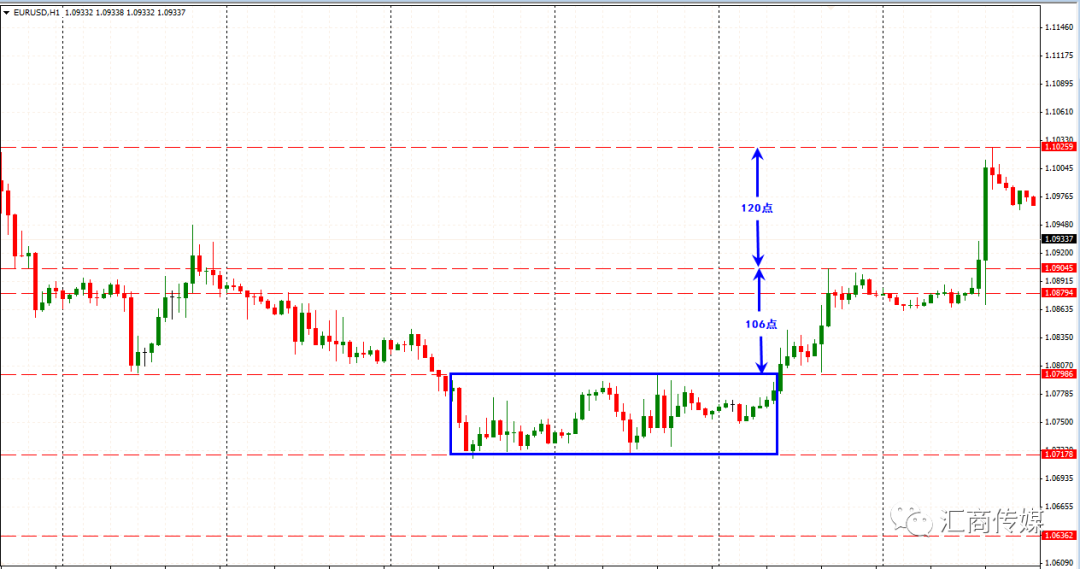Click the 1.09480 value on price axis

tap(1059, 225)
